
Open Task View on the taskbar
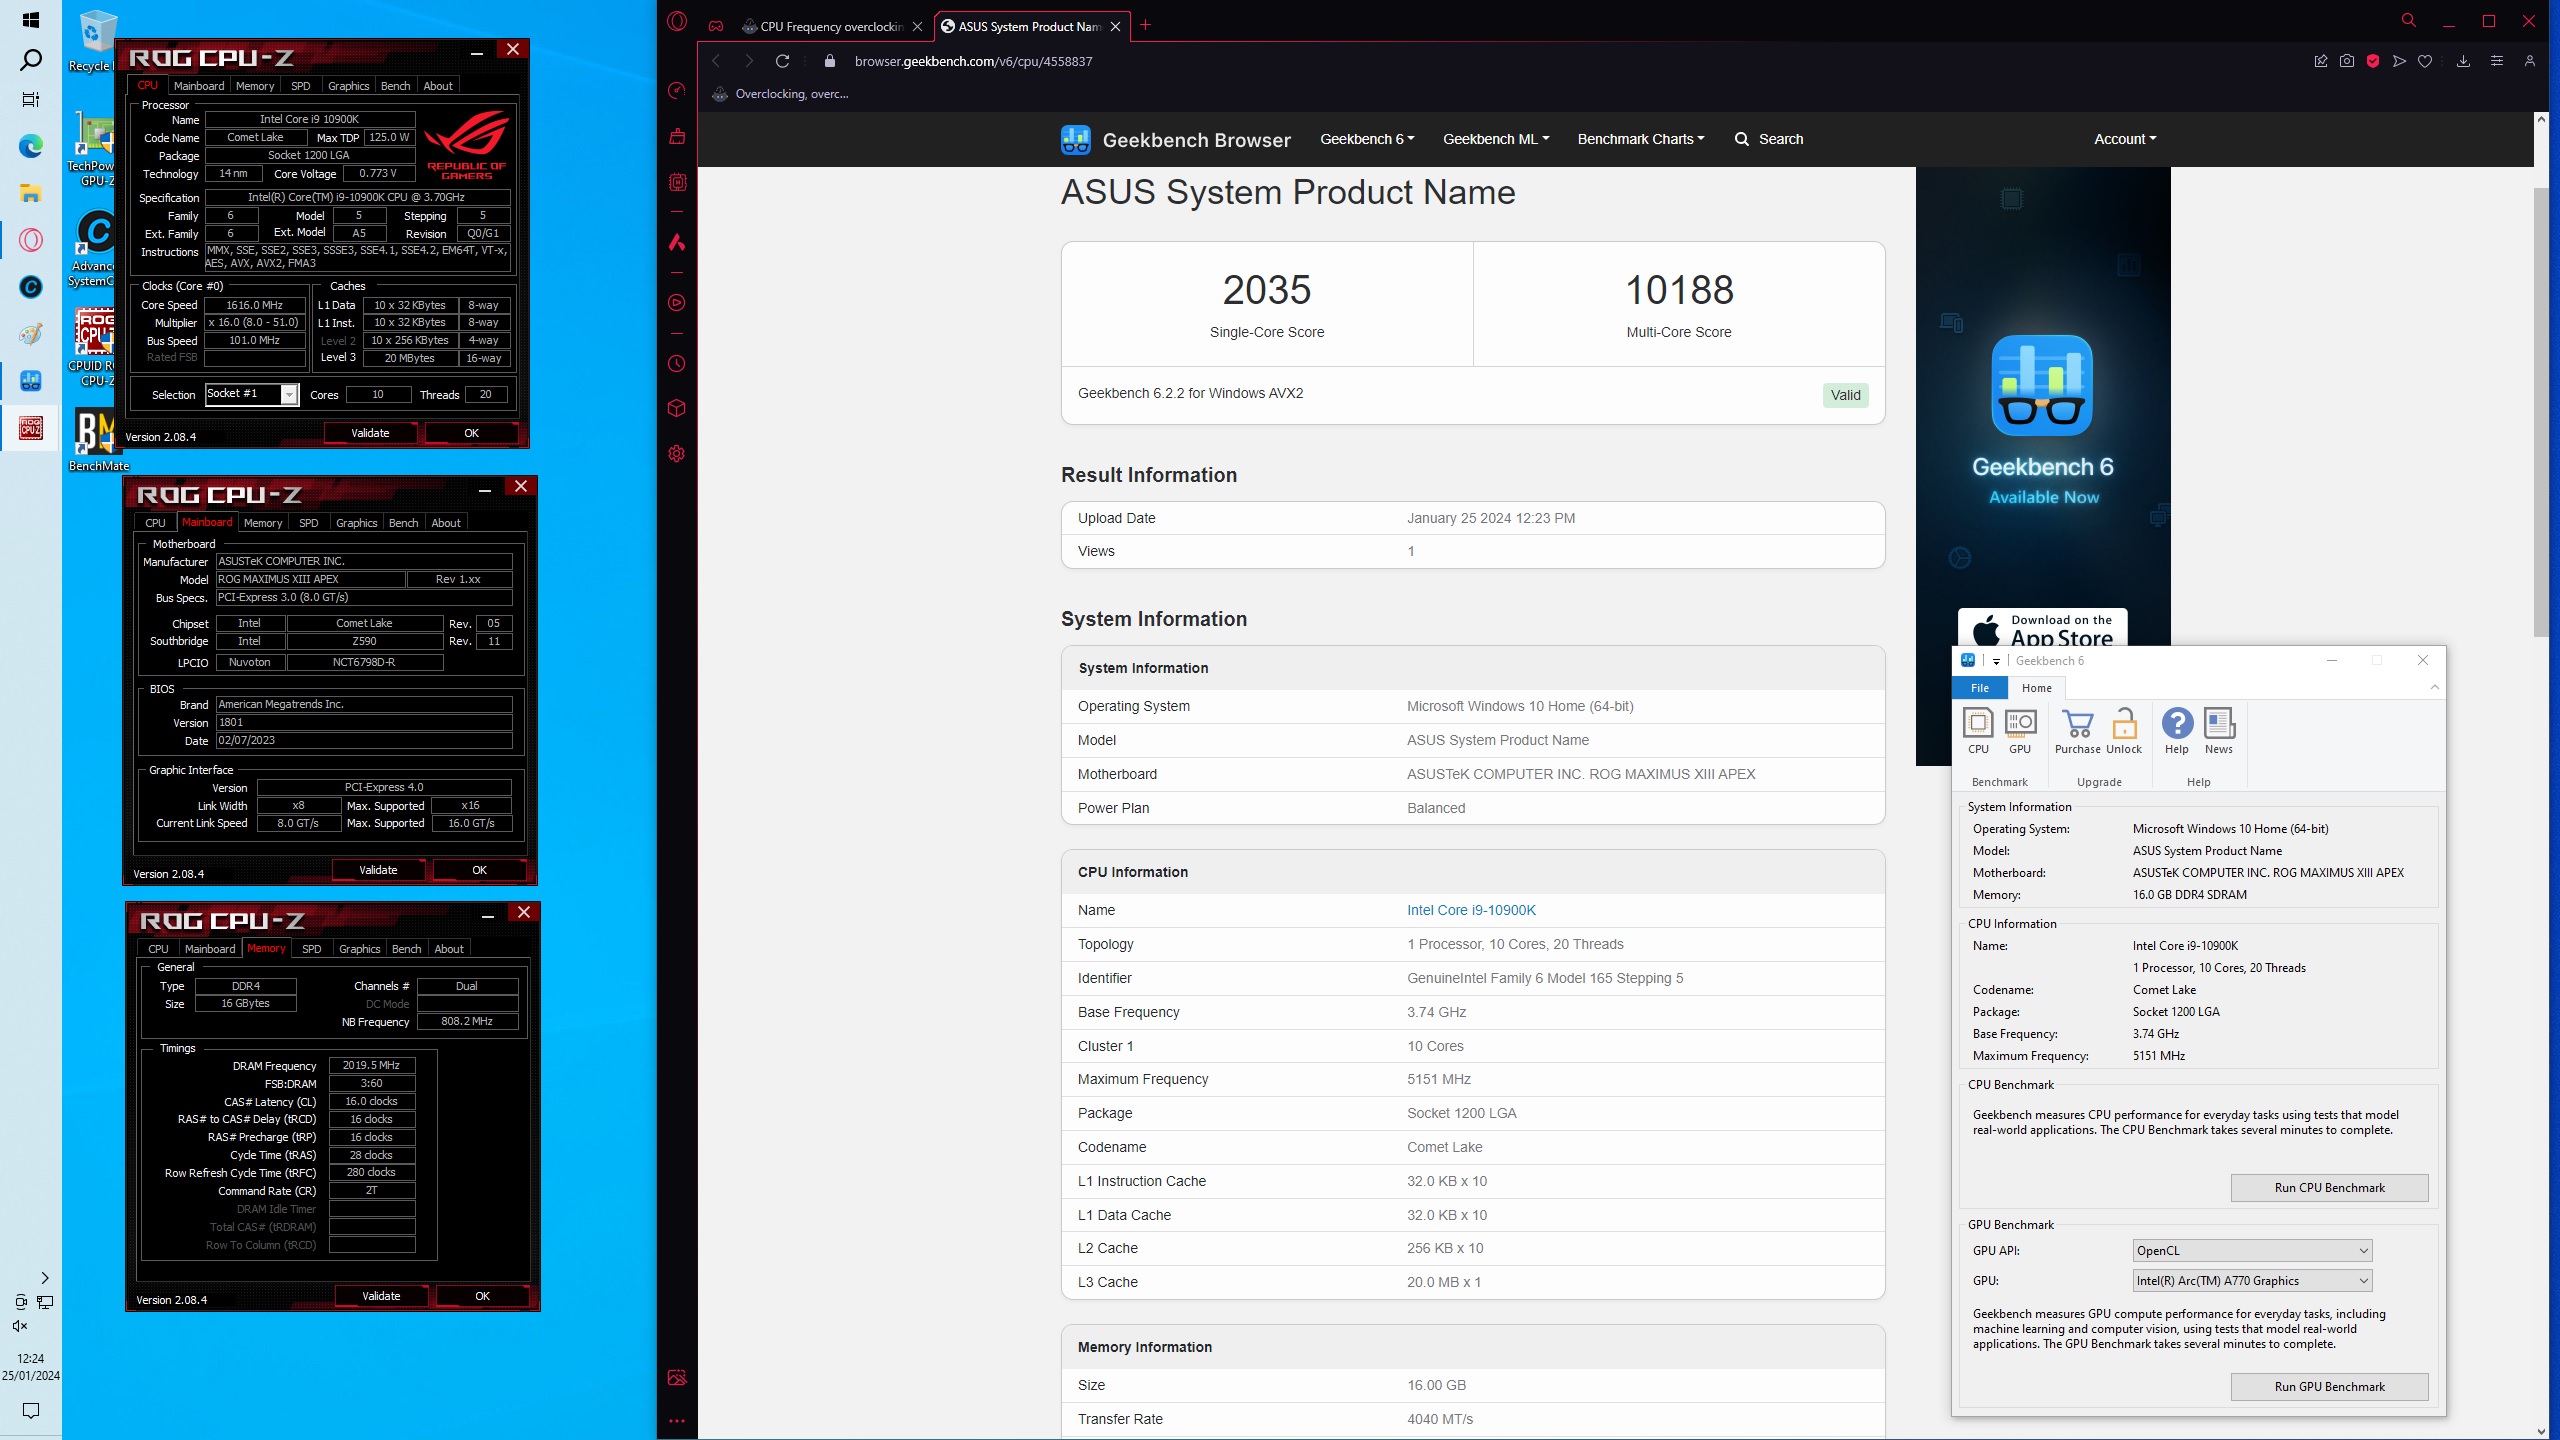[x=30, y=99]
